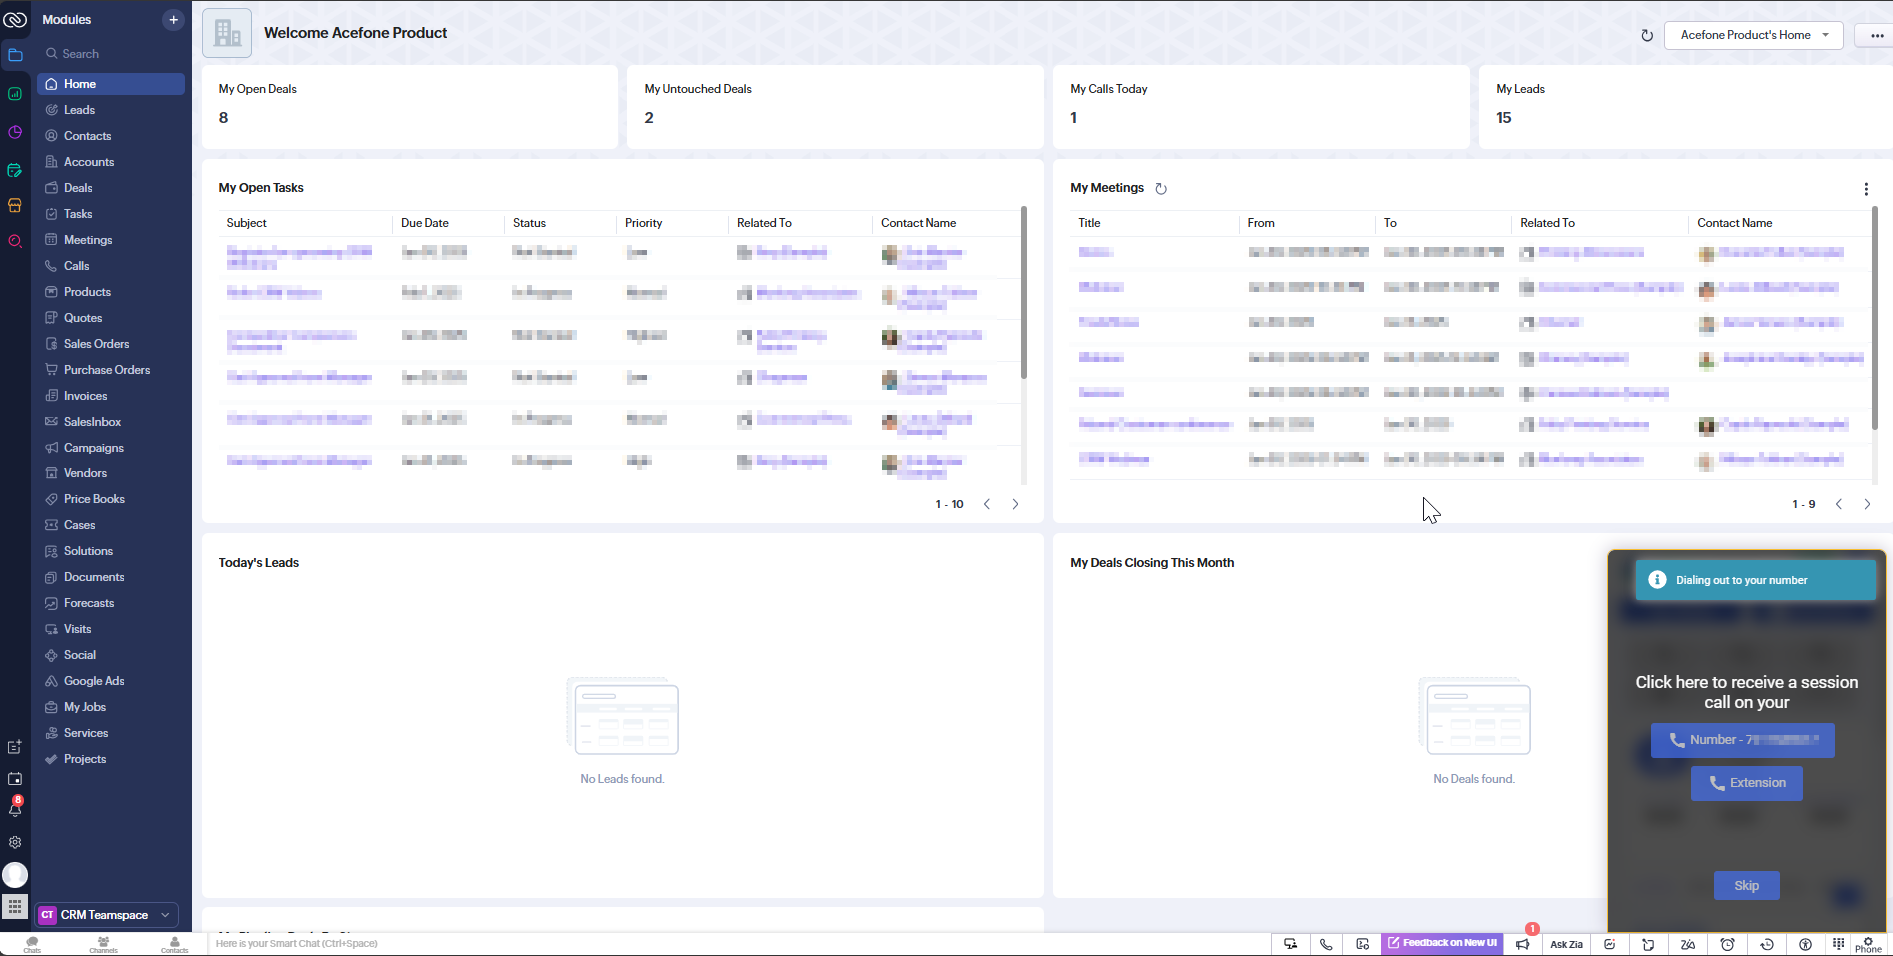This screenshot has height=956, width=1893.
Task: Click the Zia handwriting icon in bottom bar
Action: (1688, 944)
